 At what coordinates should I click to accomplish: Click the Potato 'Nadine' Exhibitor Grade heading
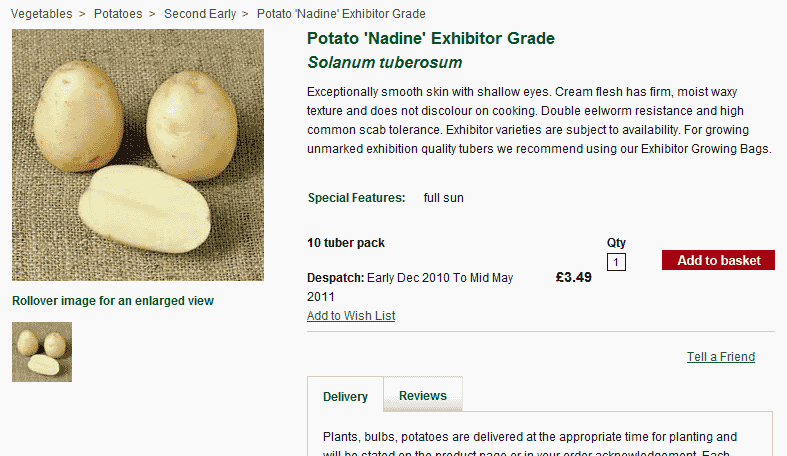click(x=431, y=39)
